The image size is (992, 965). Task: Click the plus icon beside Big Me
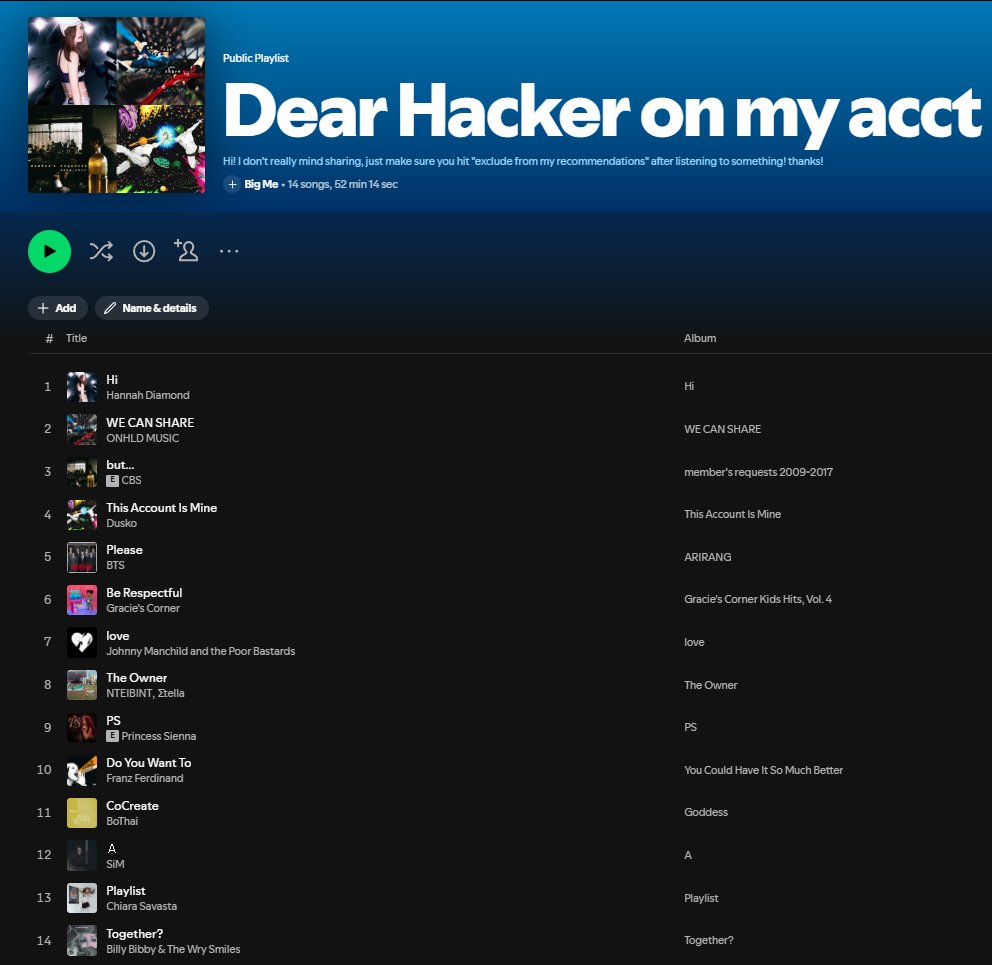pyautogui.click(x=232, y=184)
